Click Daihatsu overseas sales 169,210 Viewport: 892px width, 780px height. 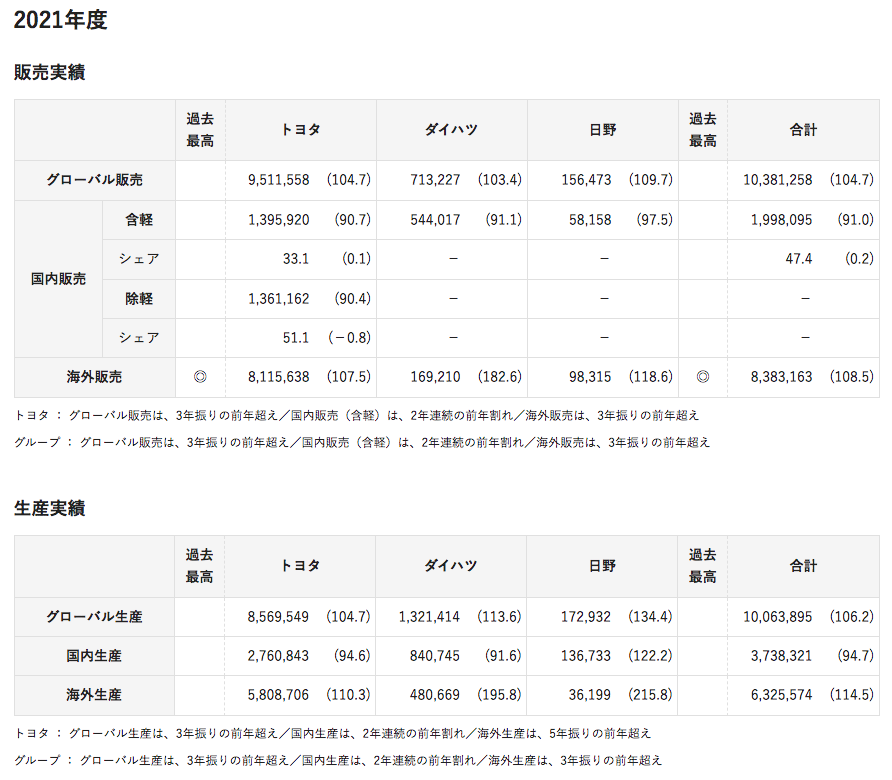point(435,377)
